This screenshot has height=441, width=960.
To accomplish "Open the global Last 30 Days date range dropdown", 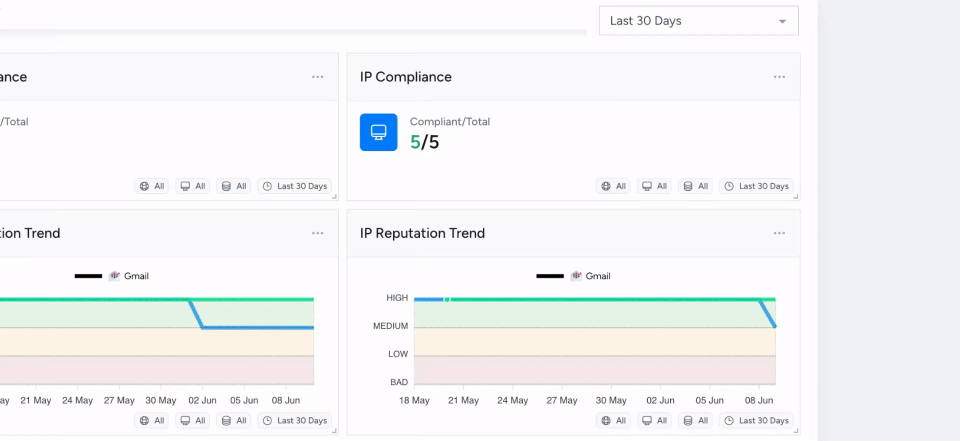I will [698, 21].
